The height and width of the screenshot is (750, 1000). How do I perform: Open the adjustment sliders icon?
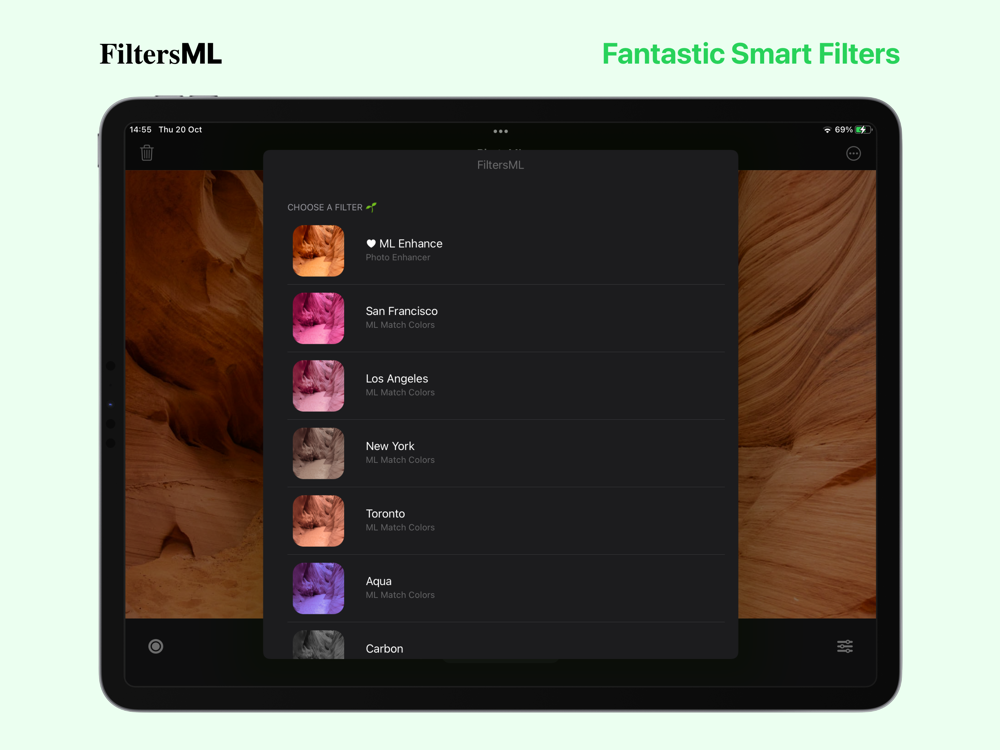click(845, 647)
